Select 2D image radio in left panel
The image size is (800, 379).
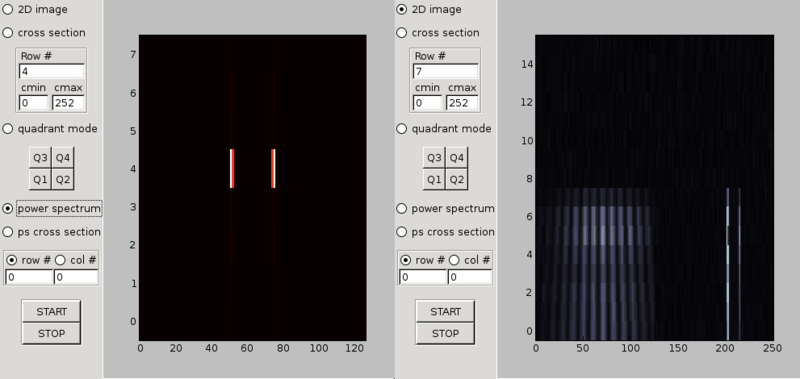[x=8, y=9]
